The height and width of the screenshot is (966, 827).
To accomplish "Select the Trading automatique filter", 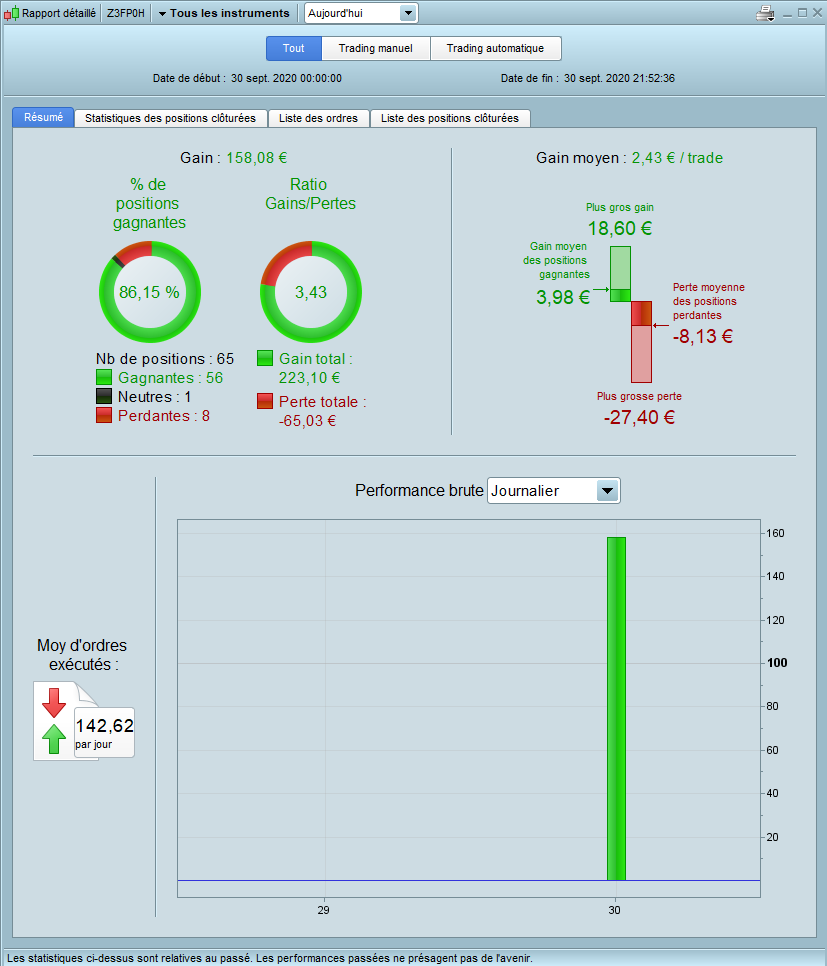I will [495, 48].
